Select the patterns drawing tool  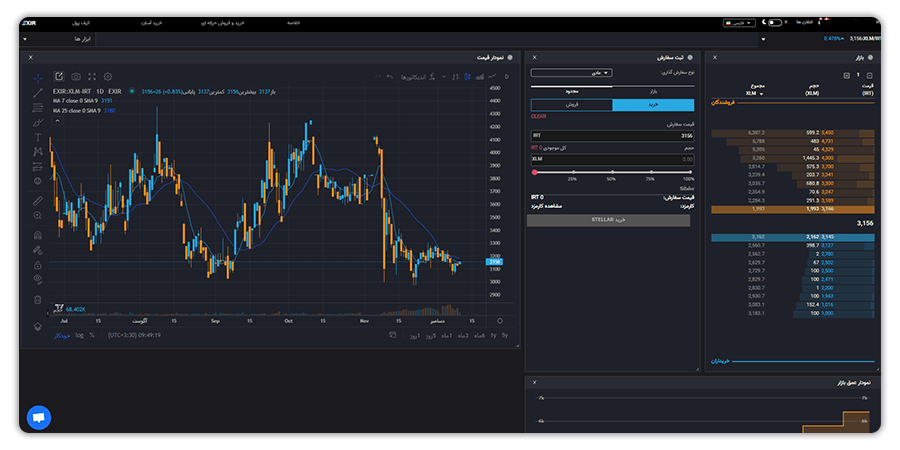click(38, 152)
